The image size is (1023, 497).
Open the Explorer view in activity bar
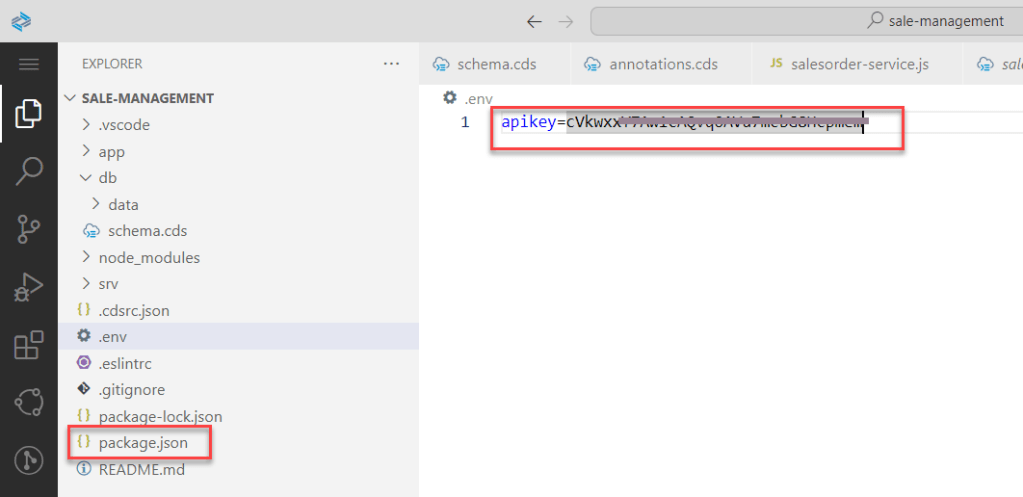click(28, 114)
